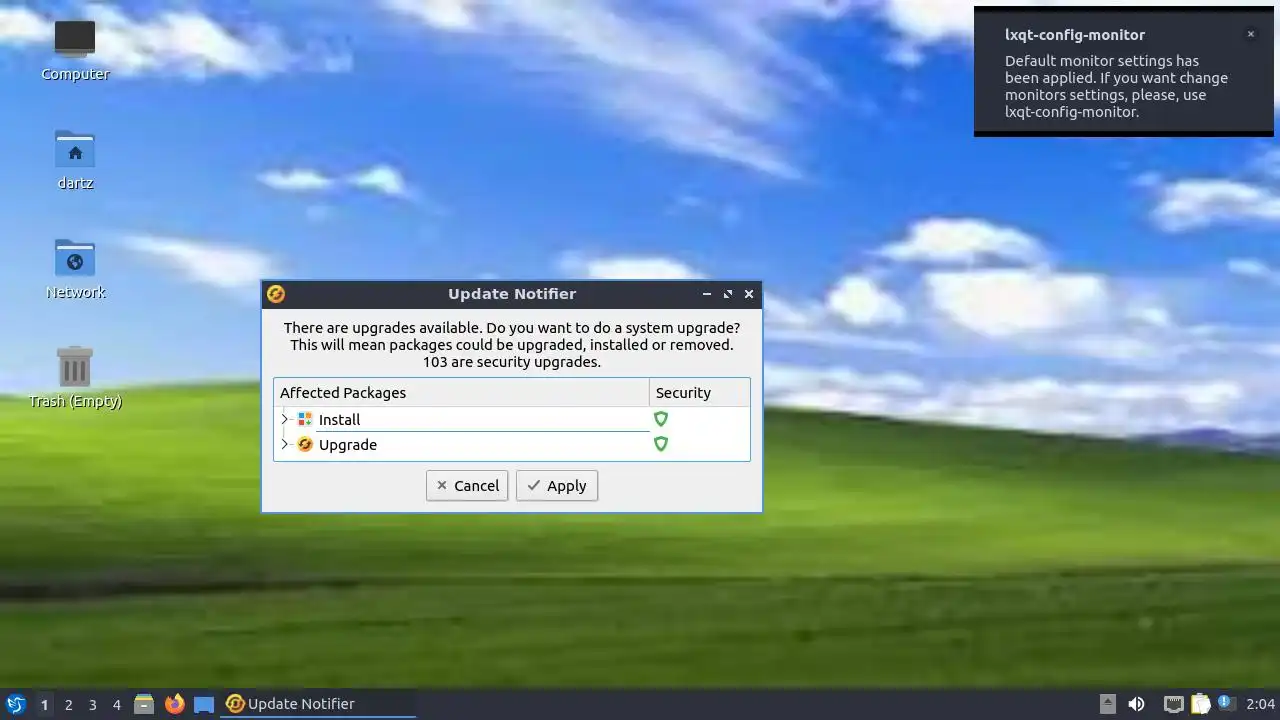
Task: Cancel the system upgrade dialog
Action: pyautogui.click(x=467, y=486)
